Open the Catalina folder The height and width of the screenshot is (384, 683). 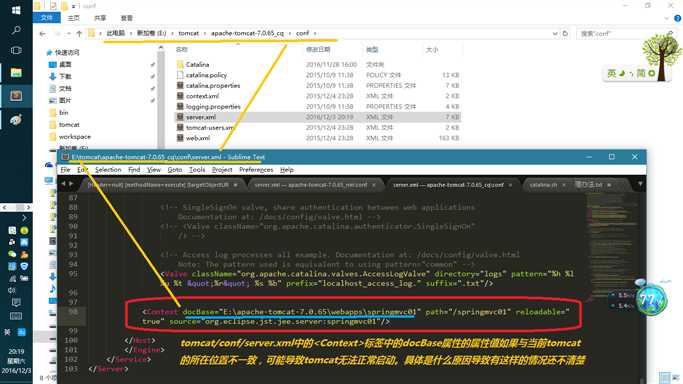197,64
